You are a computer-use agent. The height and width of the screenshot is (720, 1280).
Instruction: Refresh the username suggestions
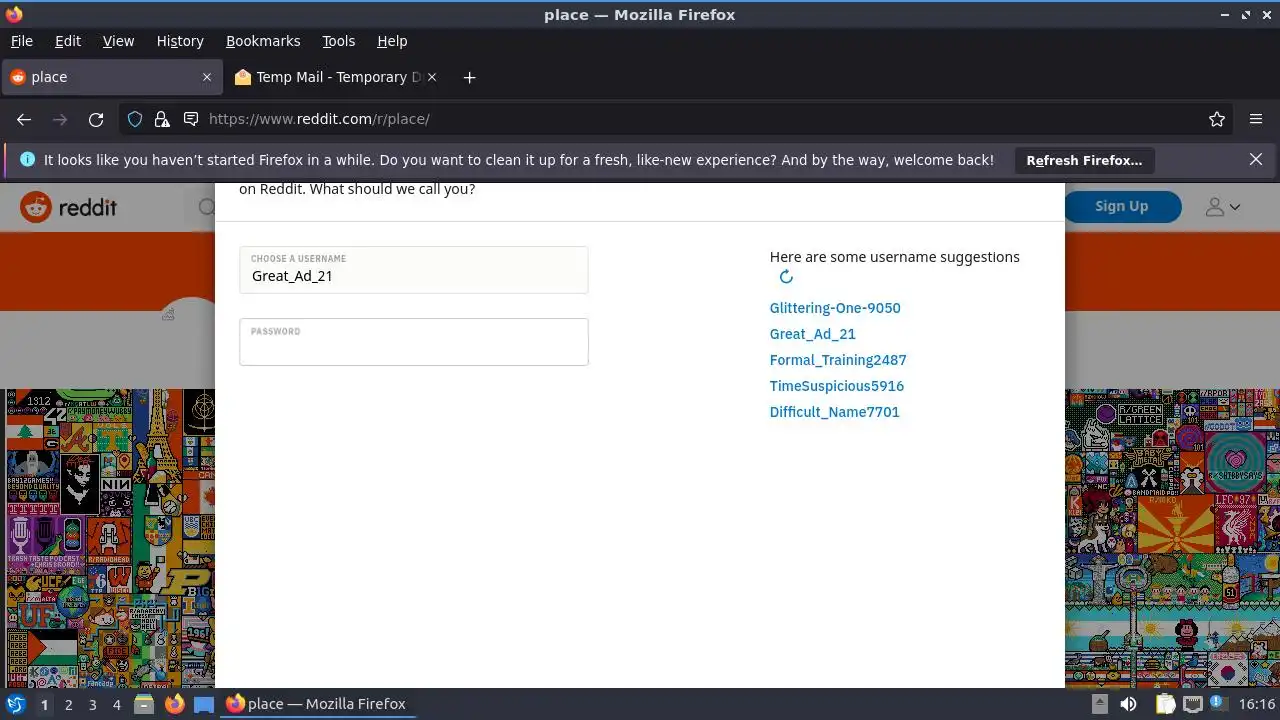pos(786,277)
